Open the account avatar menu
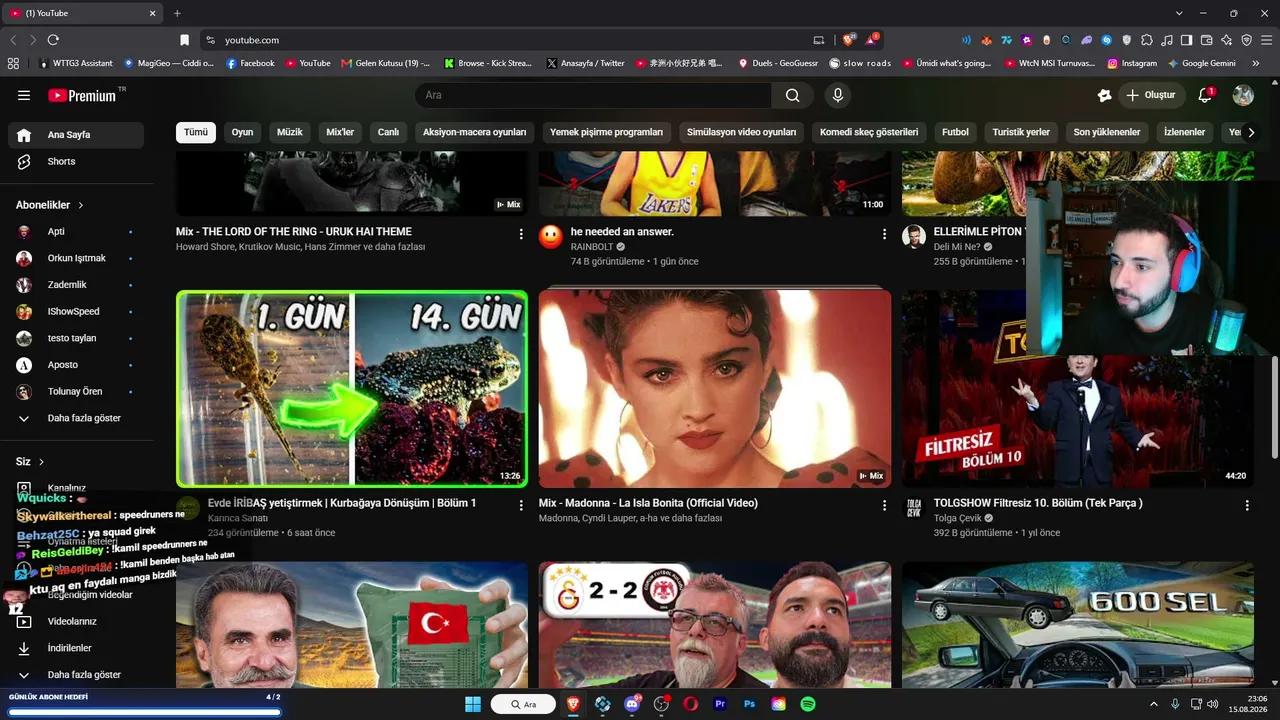Screen dimensions: 1280x720 (x=1243, y=95)
